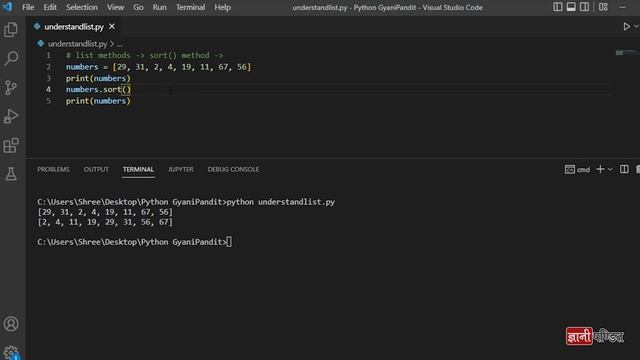640x360 pixels.
Task: Click last print(numbers) on line 5
Action: click(98, 101)
